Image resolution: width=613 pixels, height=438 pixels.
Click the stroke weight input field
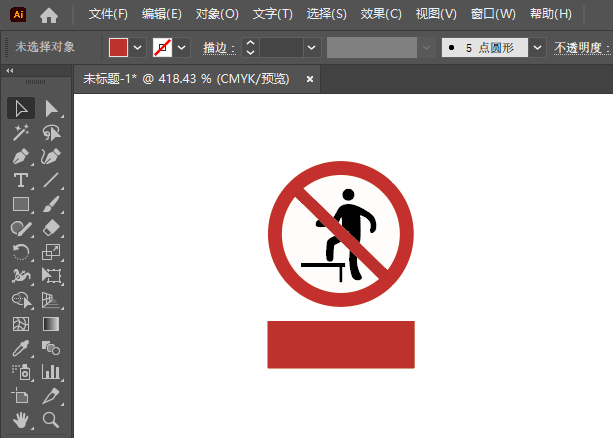point(281,48)
